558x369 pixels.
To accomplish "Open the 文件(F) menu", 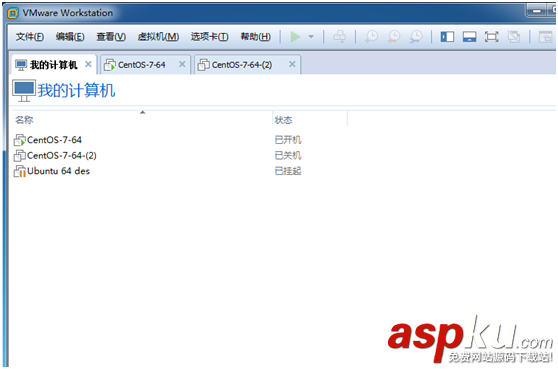I will pyautogui.click(x=30, y=37).
